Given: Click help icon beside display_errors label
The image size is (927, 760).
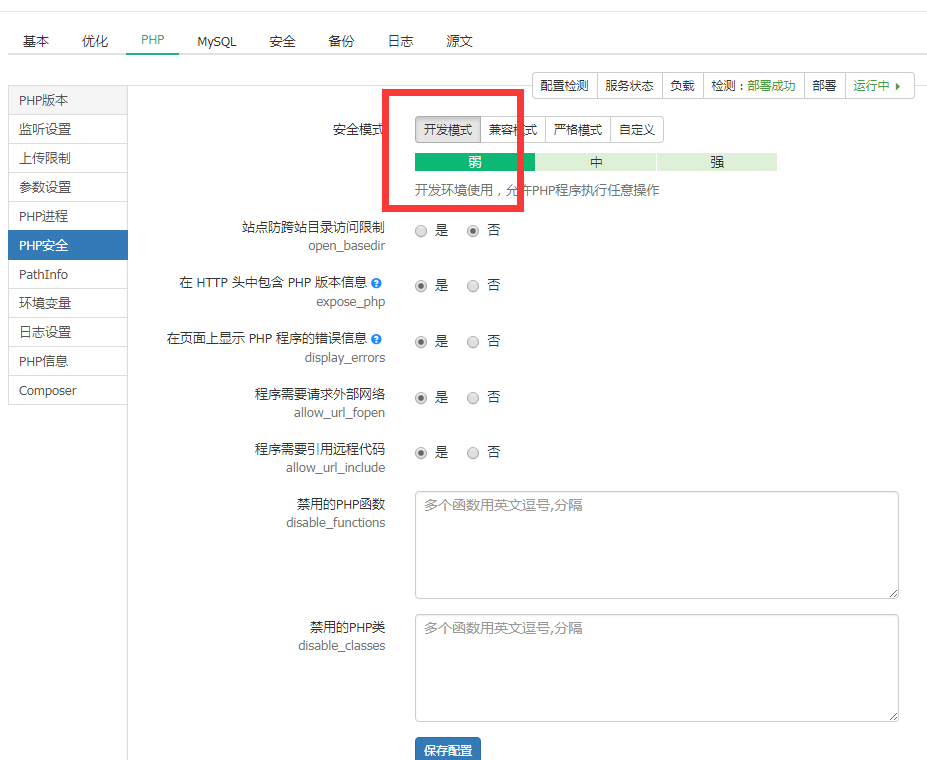Looking at the screenshot, I should coord(376,339).
